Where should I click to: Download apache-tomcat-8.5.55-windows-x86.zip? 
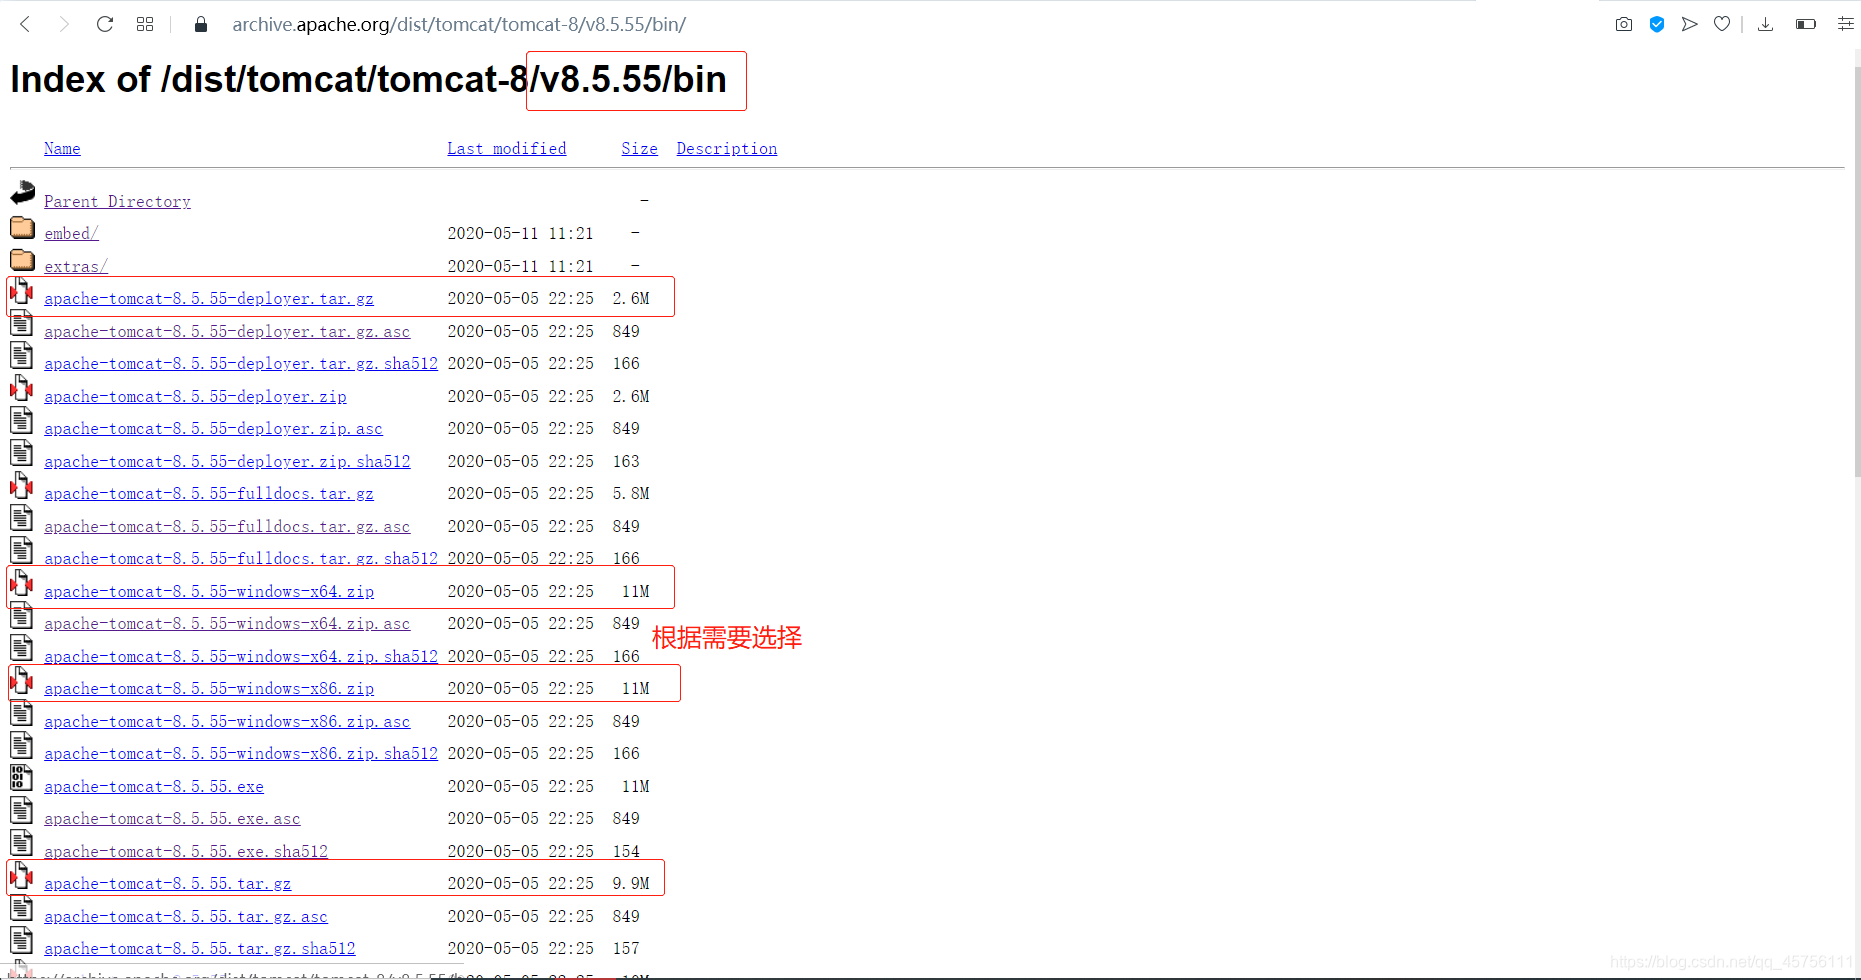(x=209, y=689)
